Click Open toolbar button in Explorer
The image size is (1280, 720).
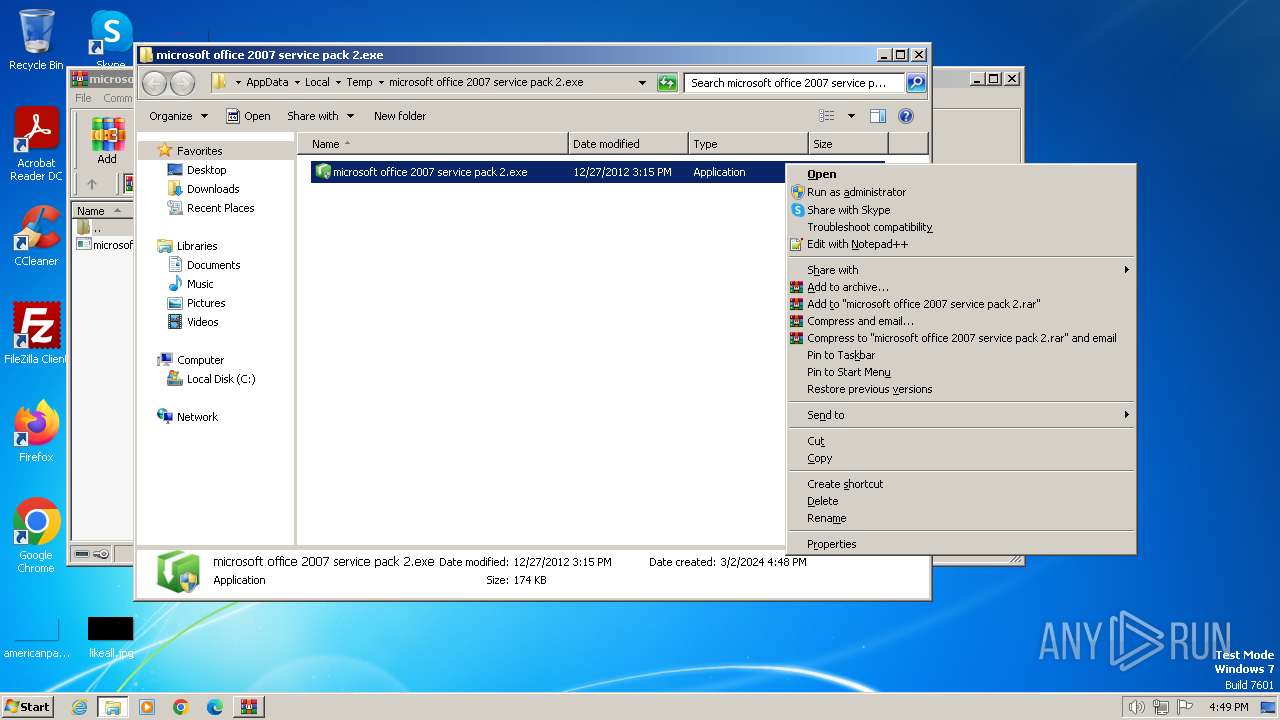(248, 116)
